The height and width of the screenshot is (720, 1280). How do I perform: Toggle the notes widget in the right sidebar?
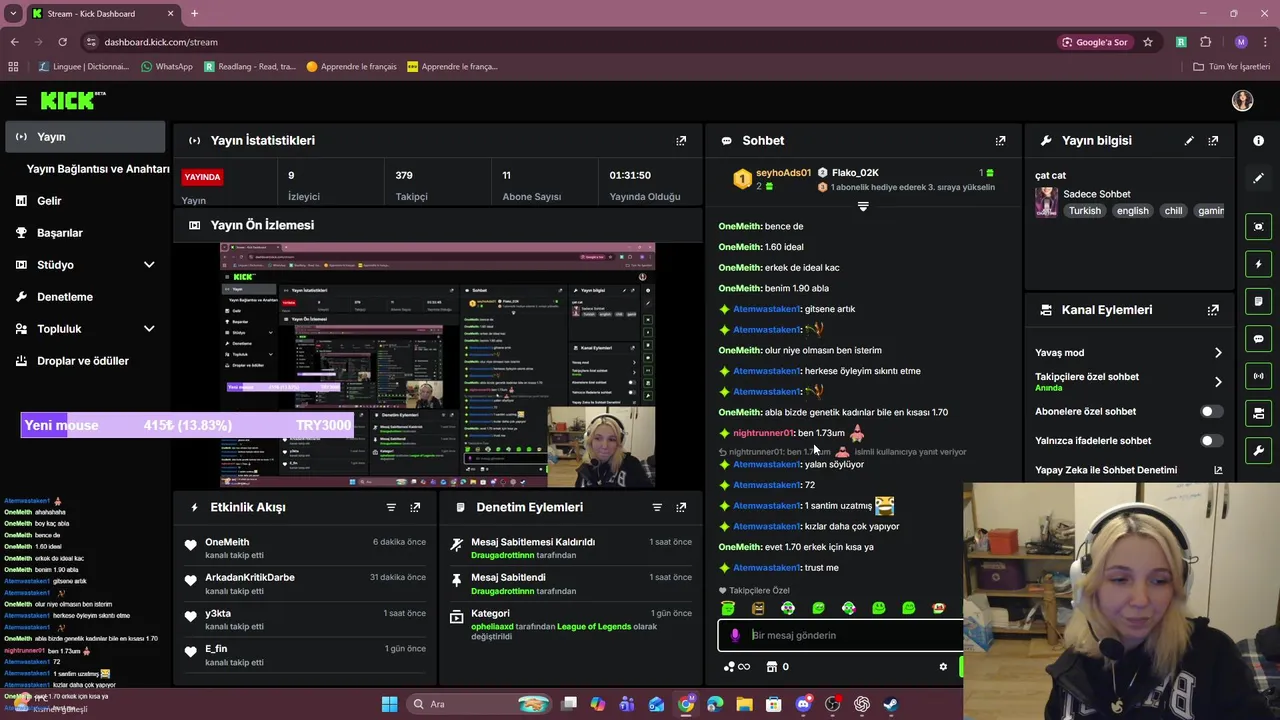point(1258,301)
